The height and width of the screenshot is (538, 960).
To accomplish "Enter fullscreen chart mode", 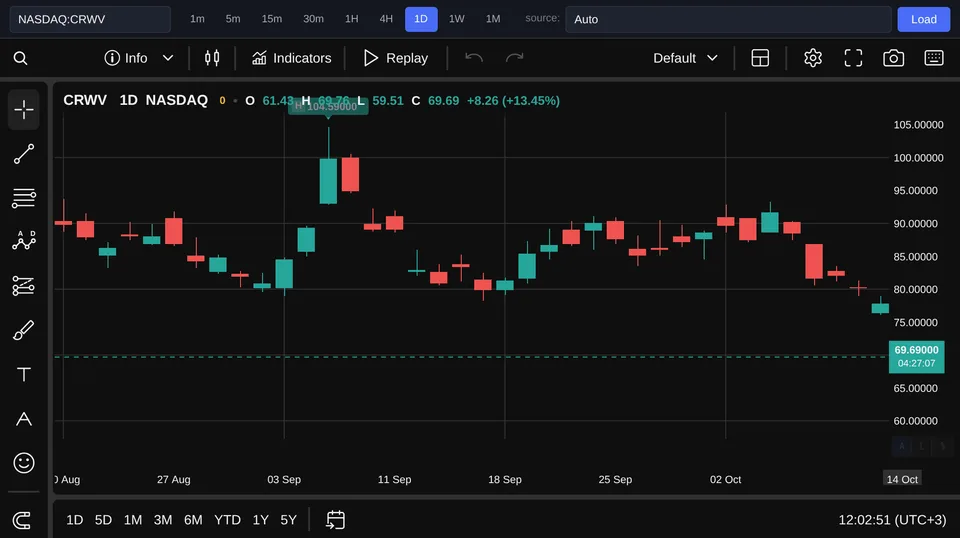I will [853, 58].
